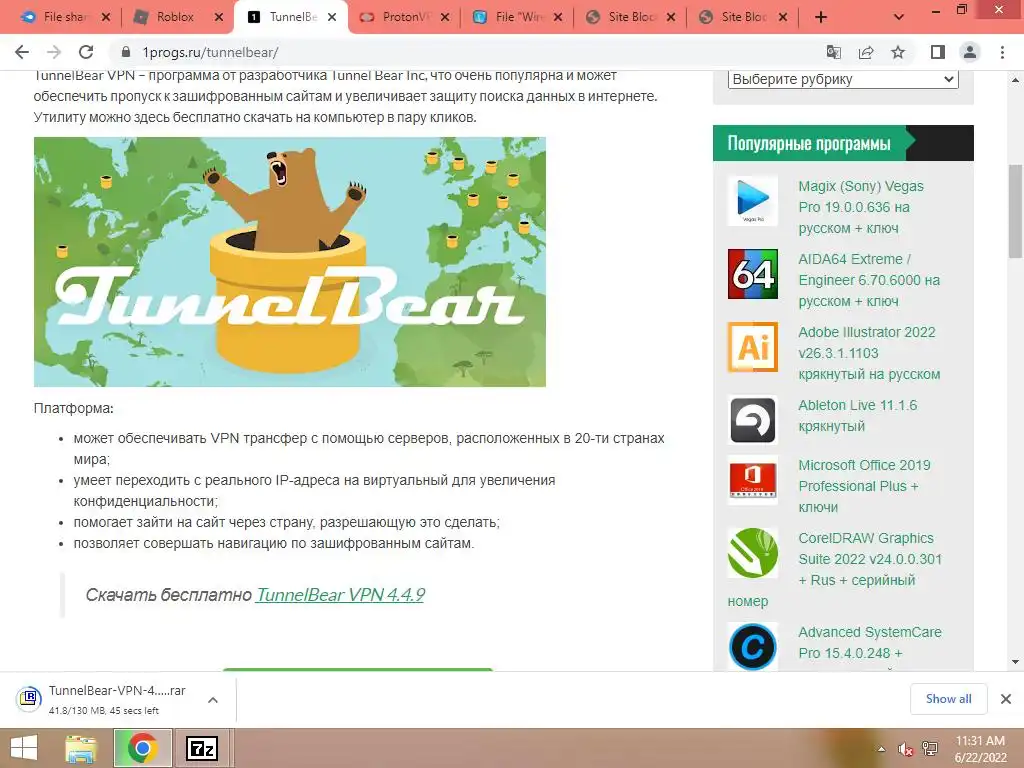Screen dimensions: 1024x768
Task: Toggle the browser side panel
Action: coord(938,52)
